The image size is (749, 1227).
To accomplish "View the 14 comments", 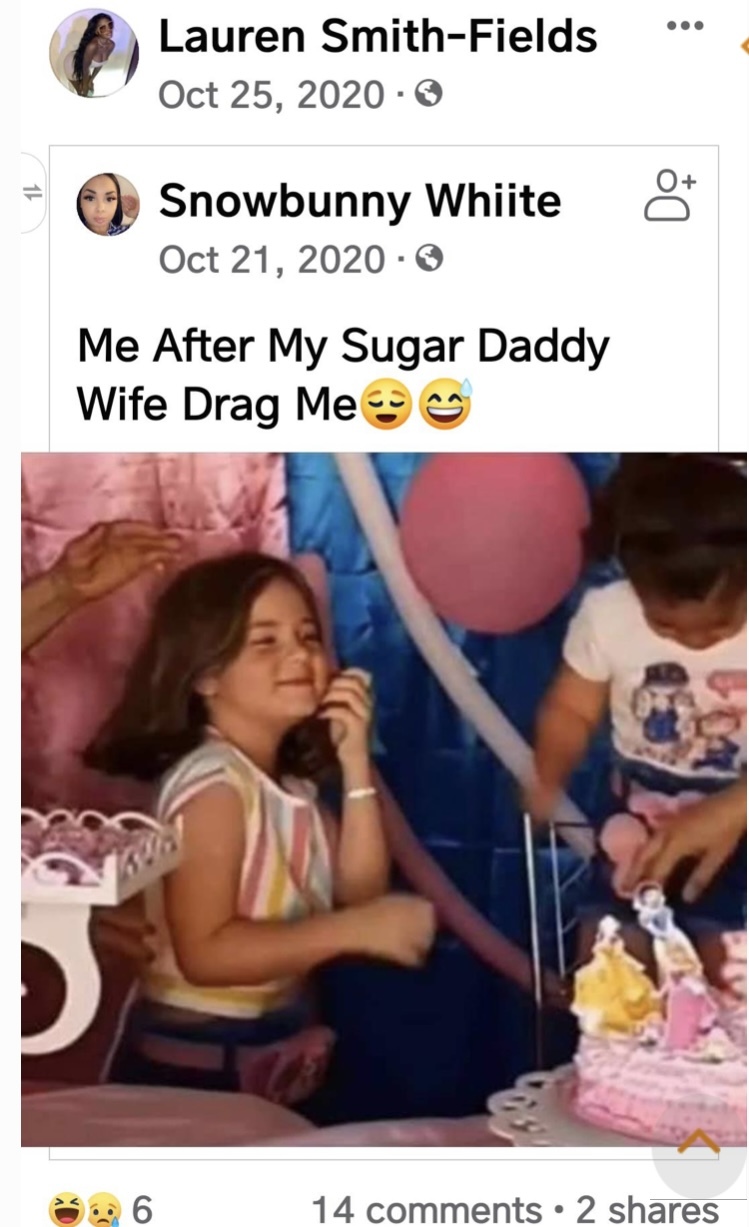I will (x=425, y=1209).
